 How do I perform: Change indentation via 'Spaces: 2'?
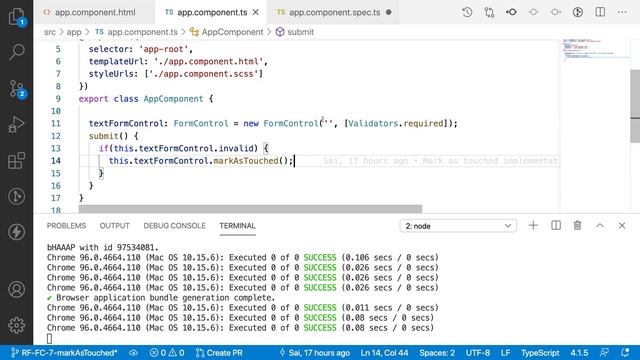tap(437, 353)
